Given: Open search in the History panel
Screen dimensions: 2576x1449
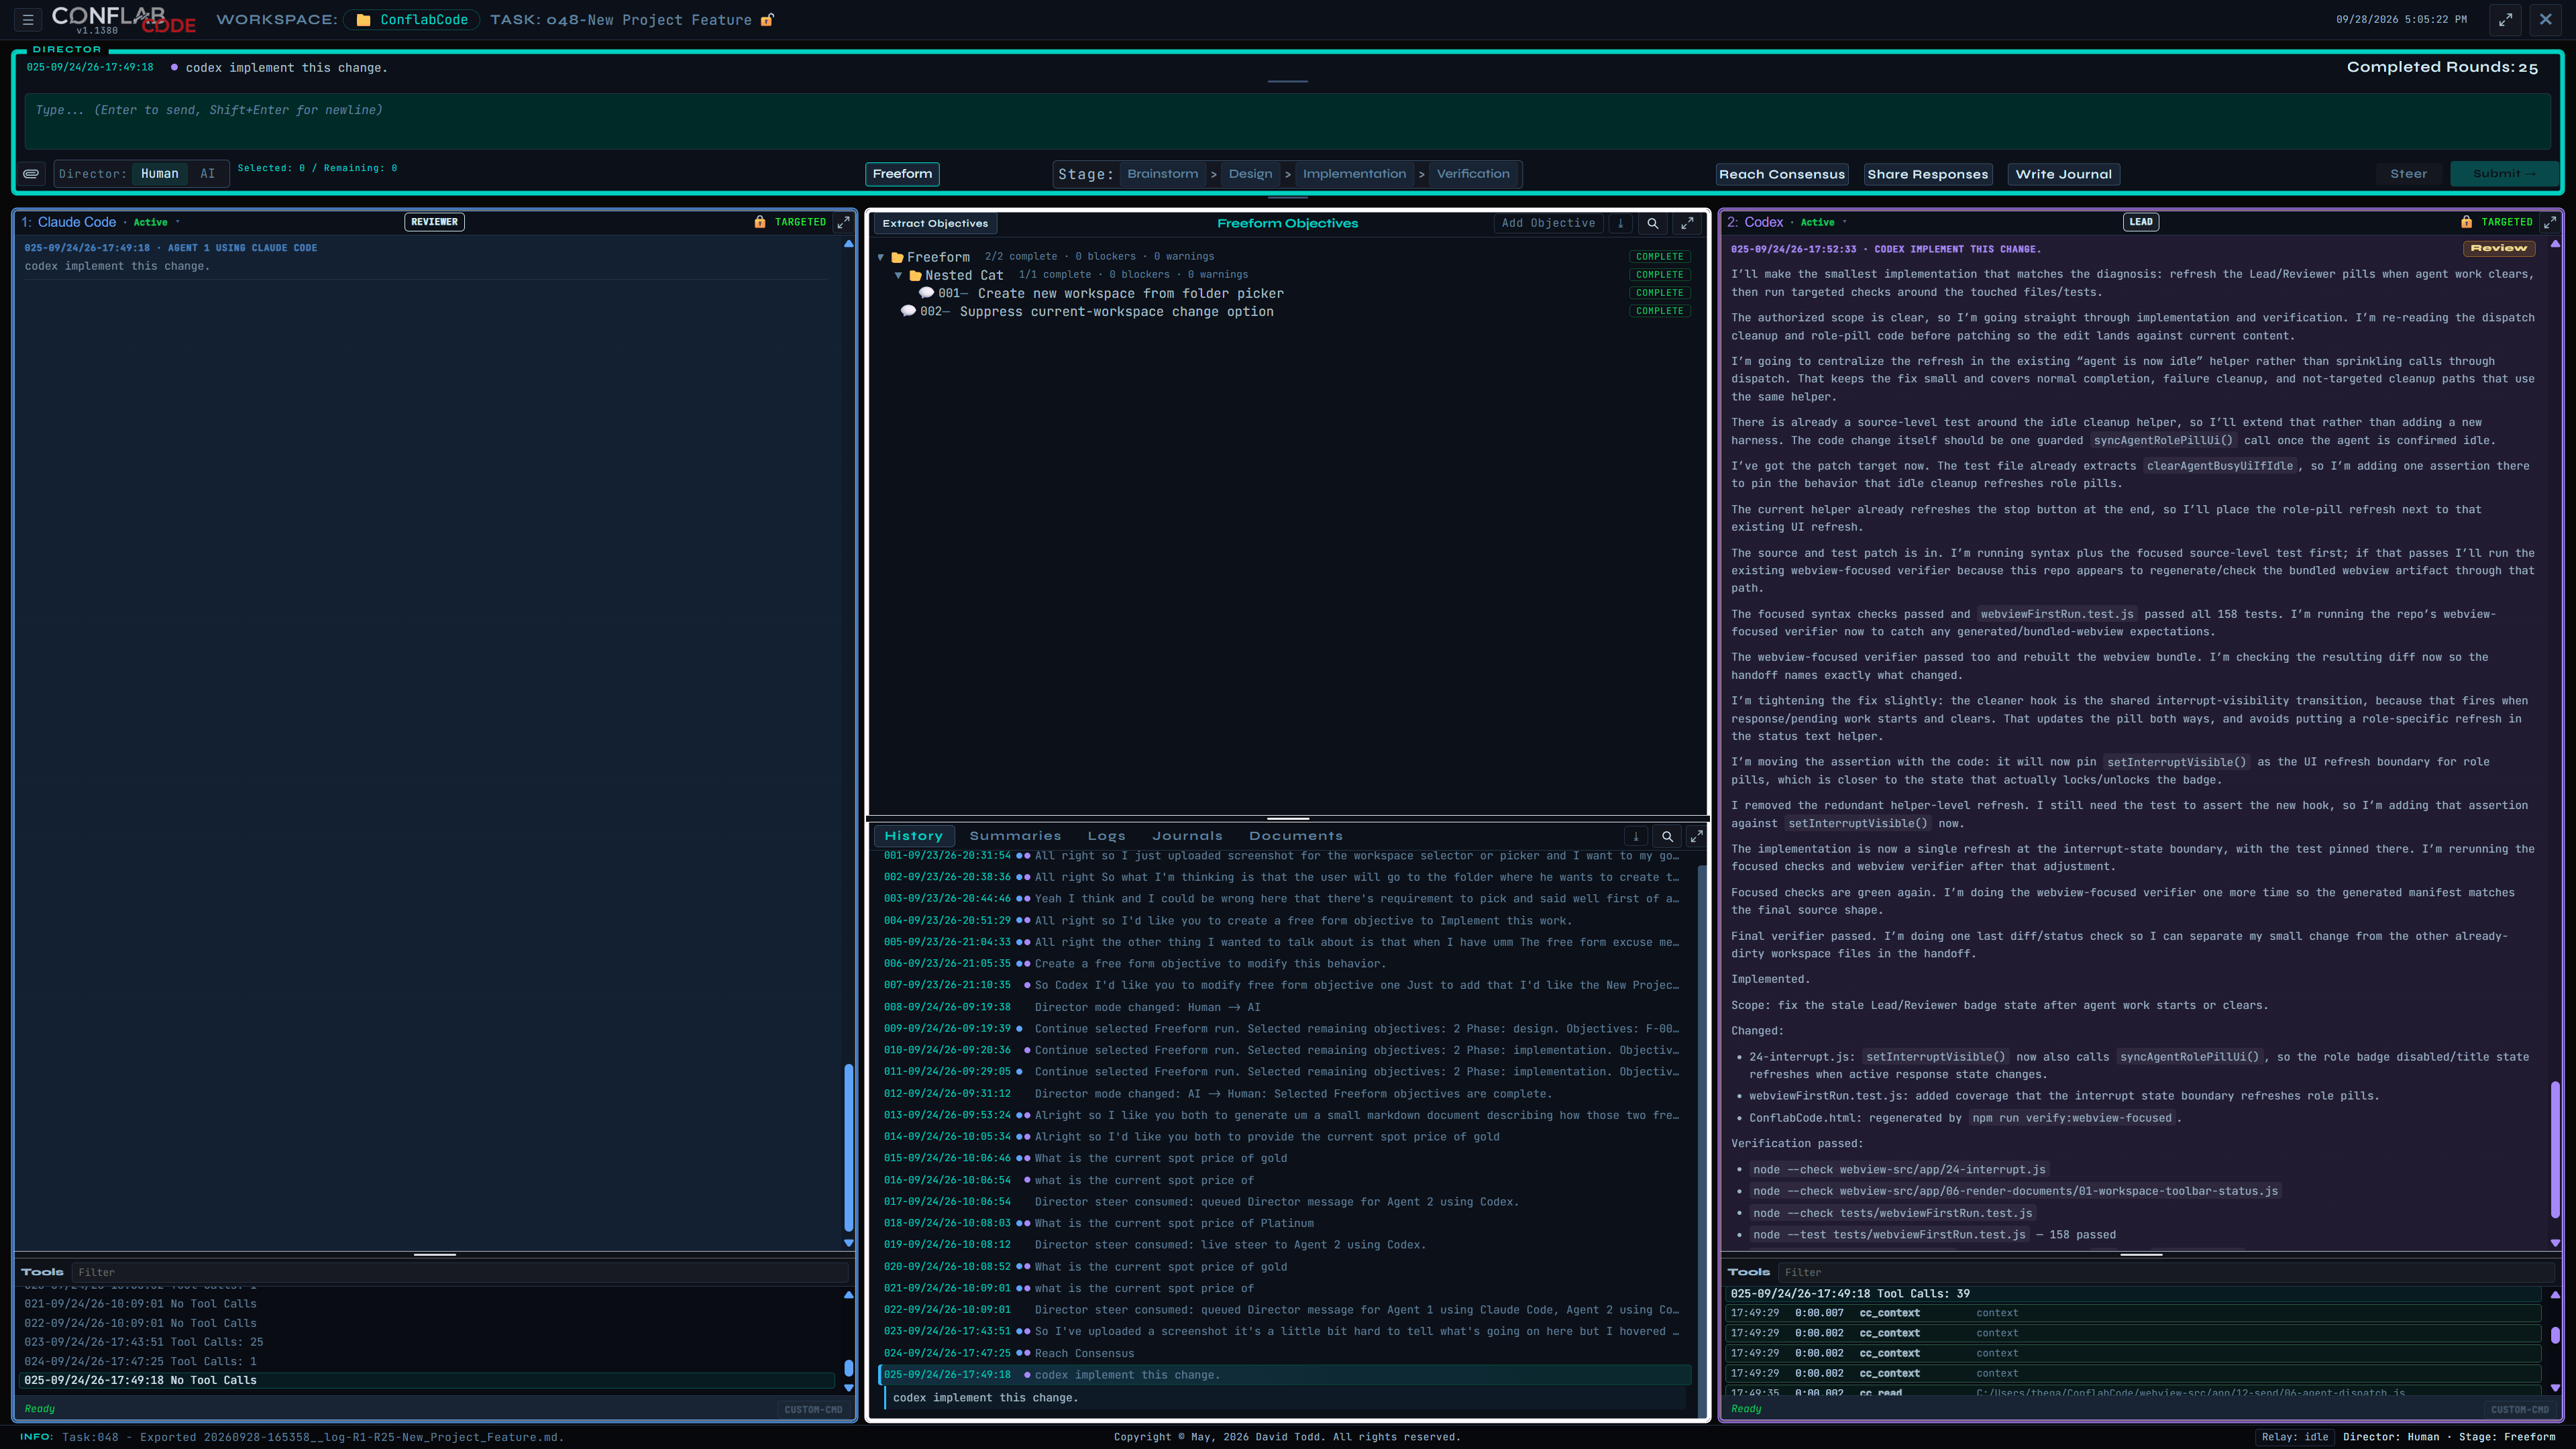Looking at the screenshot, I should [1667, 836].
